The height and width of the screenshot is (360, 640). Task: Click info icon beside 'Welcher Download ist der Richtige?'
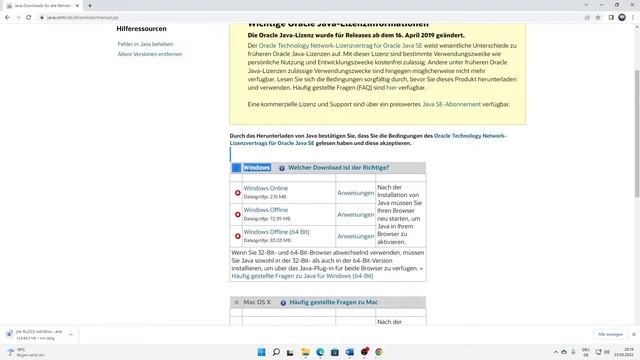pyautogui.click(x=282, y=168)
